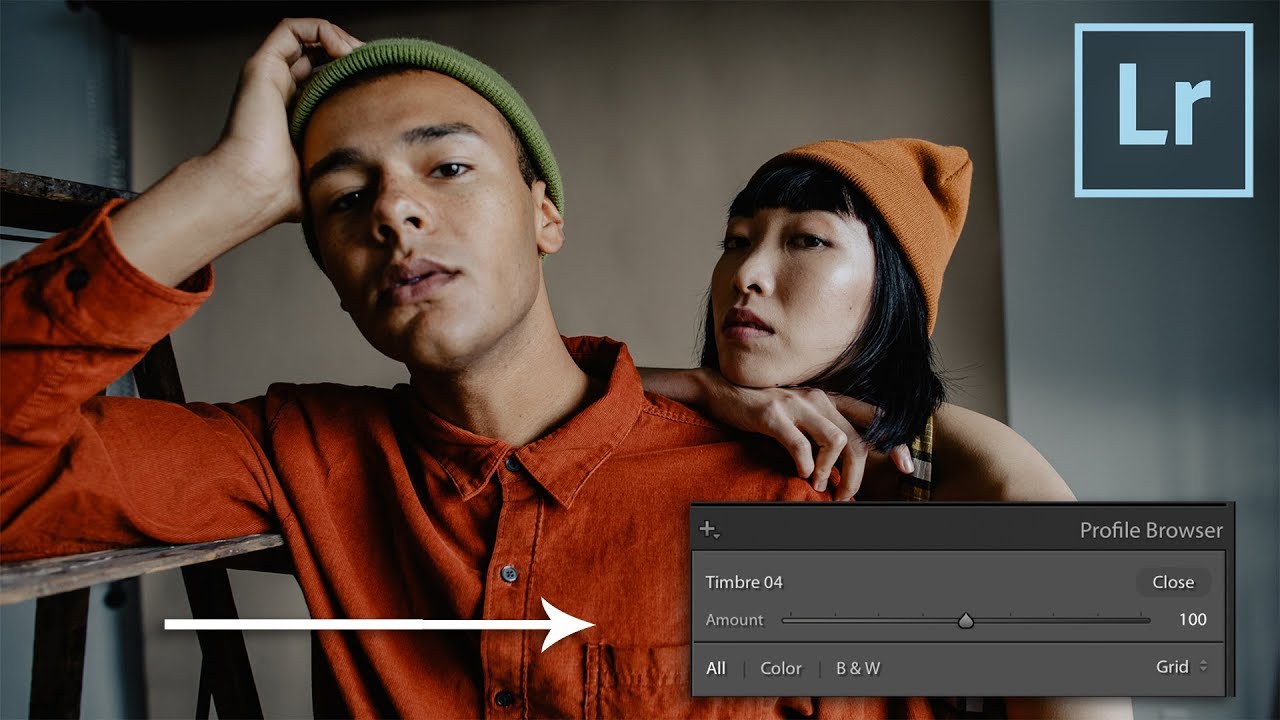Click the Lightroom Lr logo
Screen dimensions: 1280x720
pos(1164,110)
